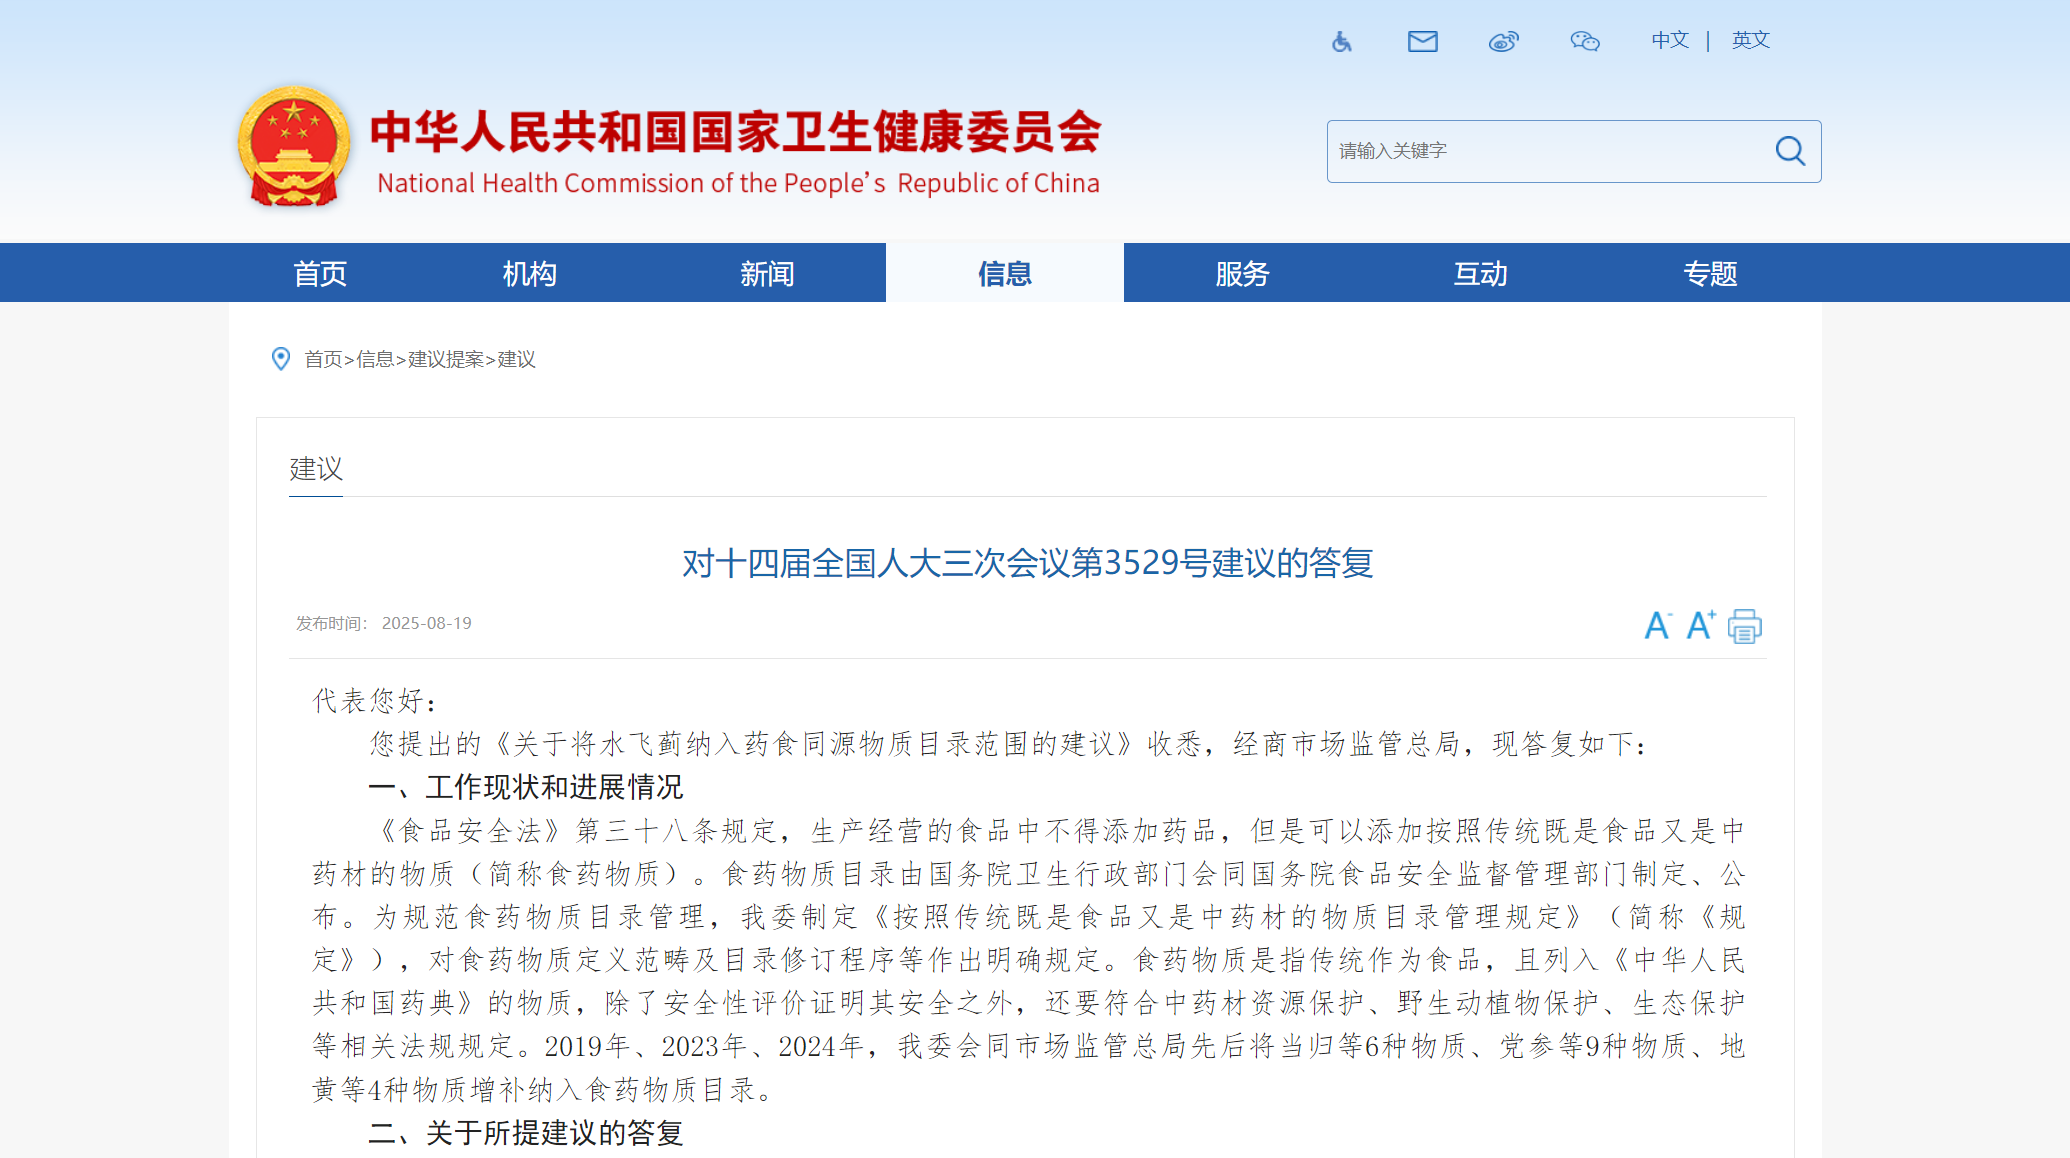The width and height of the screenshot is (2070, 1158).
Task: Click the breadcrumb location pin icon
Action: 281,360
